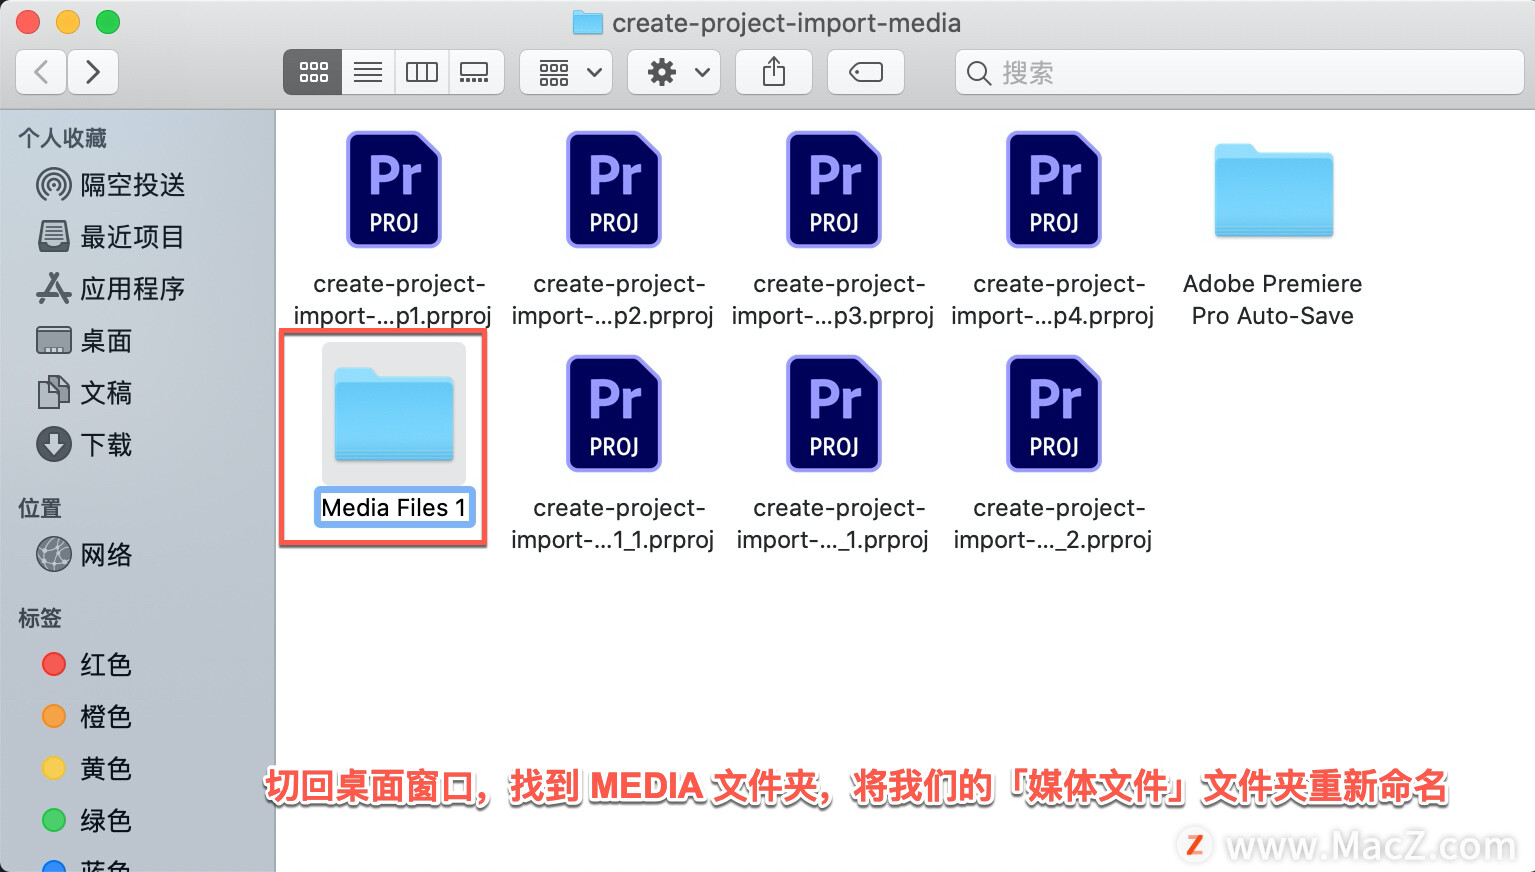Screen dimensions: 1535x872
Task: Select the create-project-import-..._2.prproj file icon
Action: pos(1054,413)
